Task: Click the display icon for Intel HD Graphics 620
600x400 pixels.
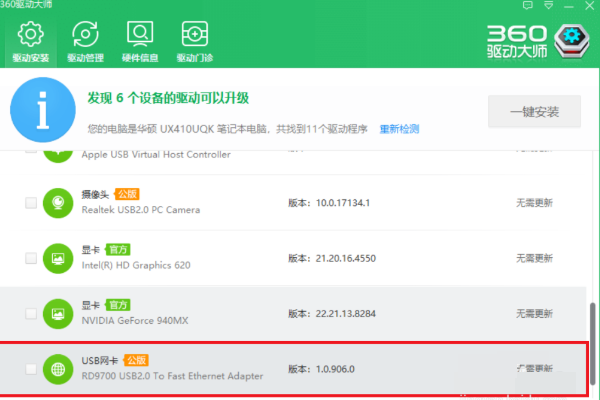Action: pyautogui.click(x=58, y=258)
